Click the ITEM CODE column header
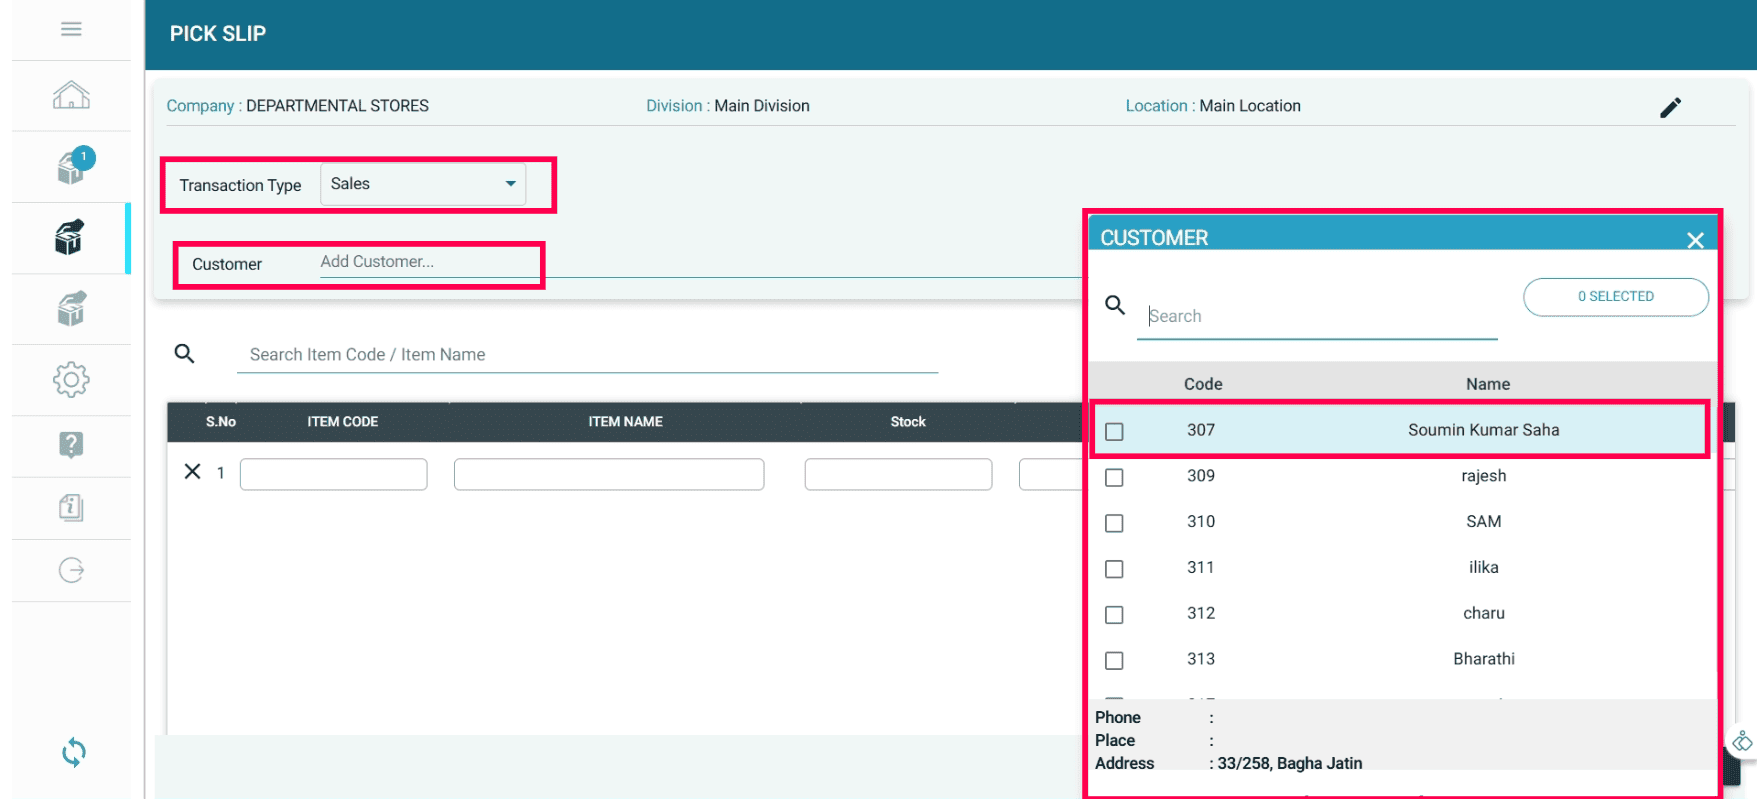This screenshot has height=799, width=1757. pyautogui.click(x=343, y=422)
